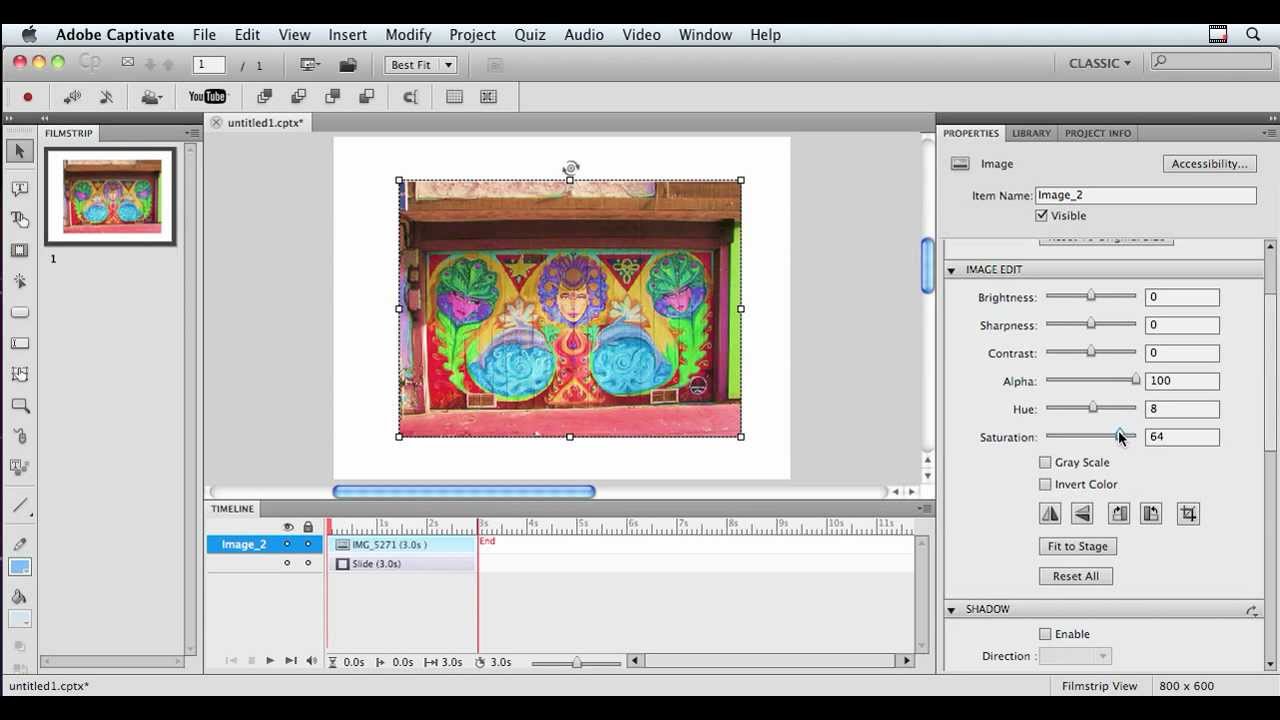Toggle lock dot for Image_2 layer
This screenshot has height=720, width=1280.
pos(308,544)
